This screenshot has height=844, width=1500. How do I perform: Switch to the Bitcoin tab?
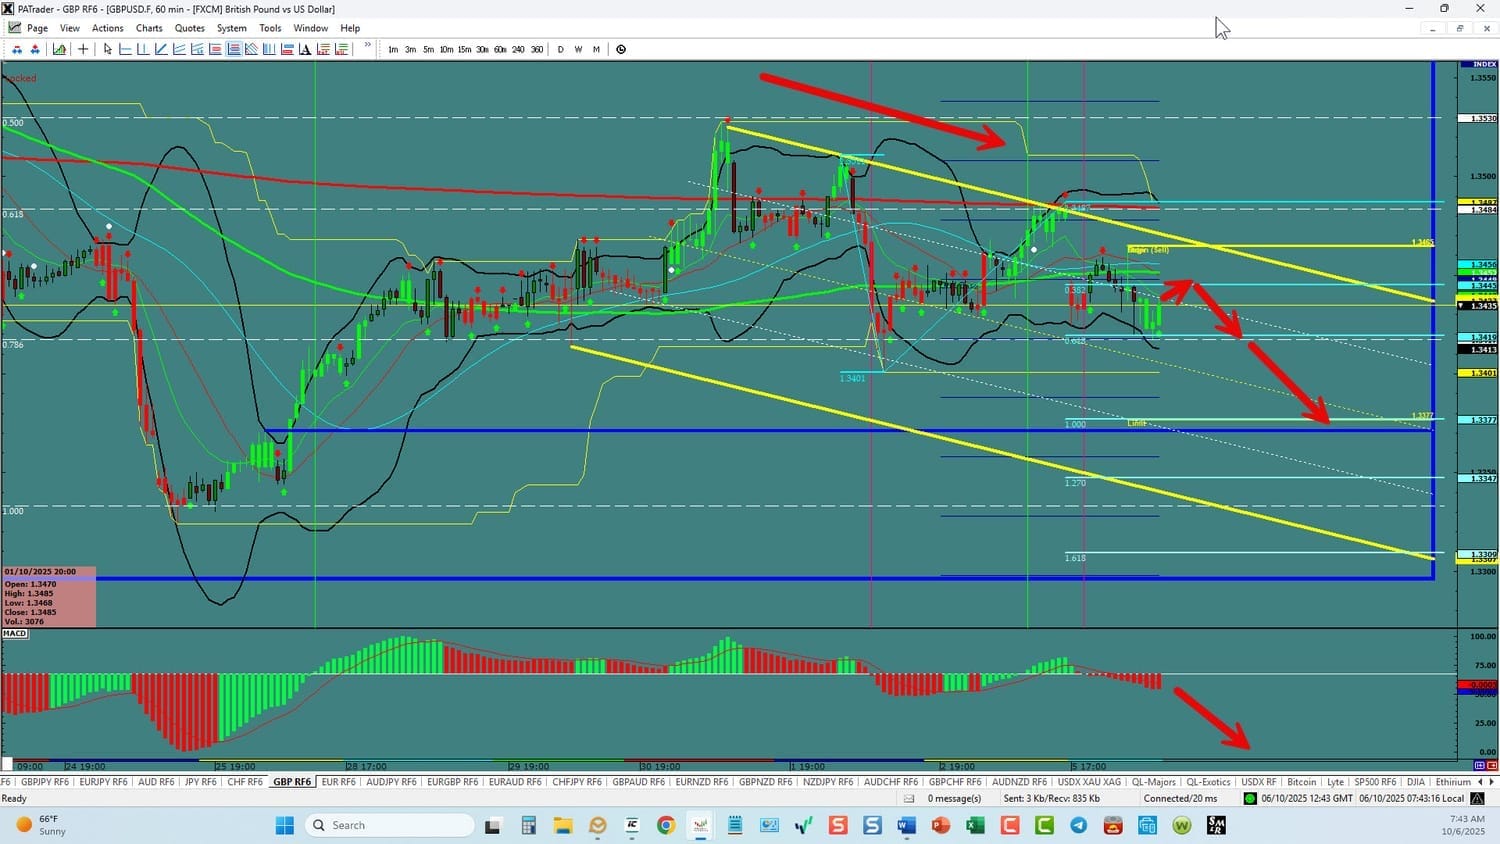click(1302, 782)
